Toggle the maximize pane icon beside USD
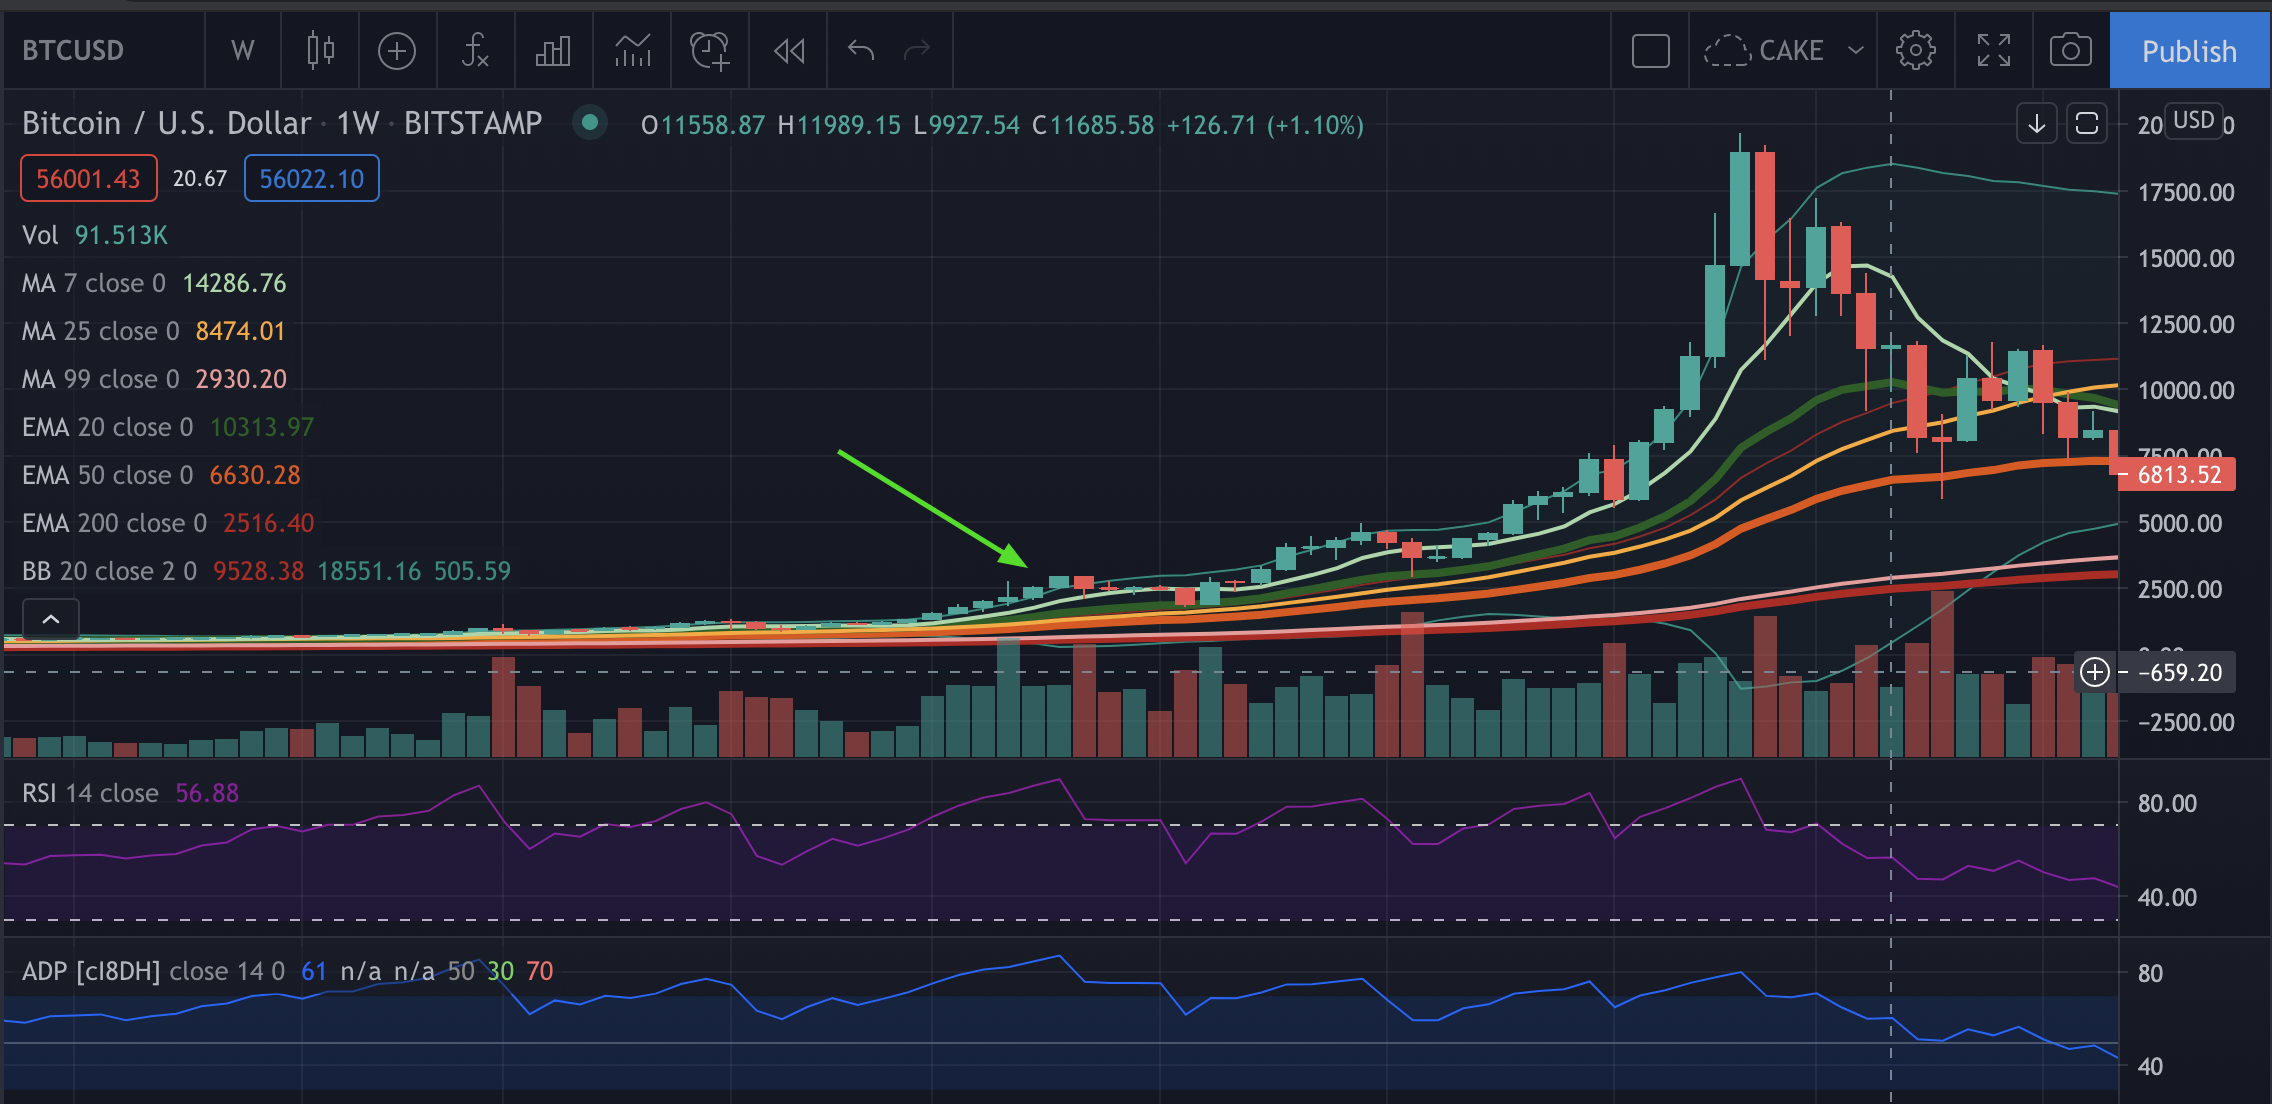Screen dimensions: 2272x1104 tap(2087, 124)
